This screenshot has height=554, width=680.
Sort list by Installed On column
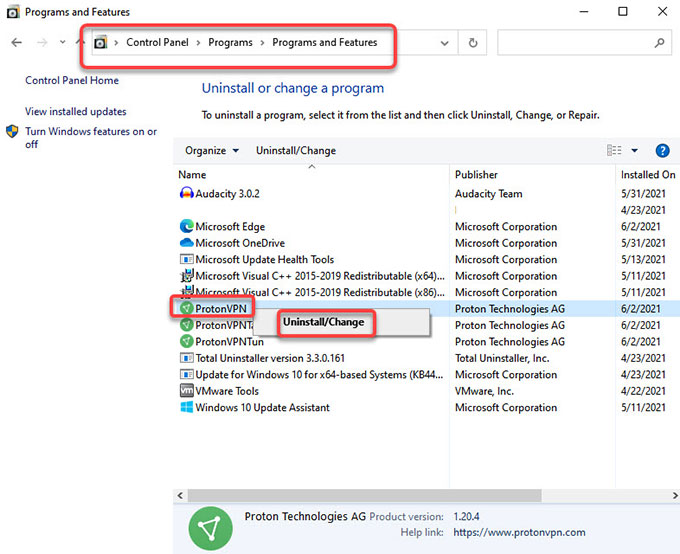click(x=648, y=175)
